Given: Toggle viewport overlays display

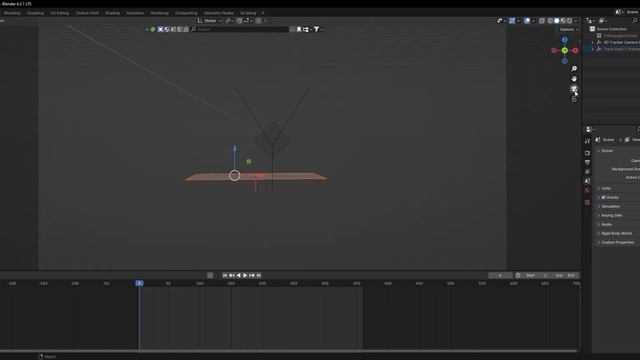Looking at the screenshot, I should (527, 21).
